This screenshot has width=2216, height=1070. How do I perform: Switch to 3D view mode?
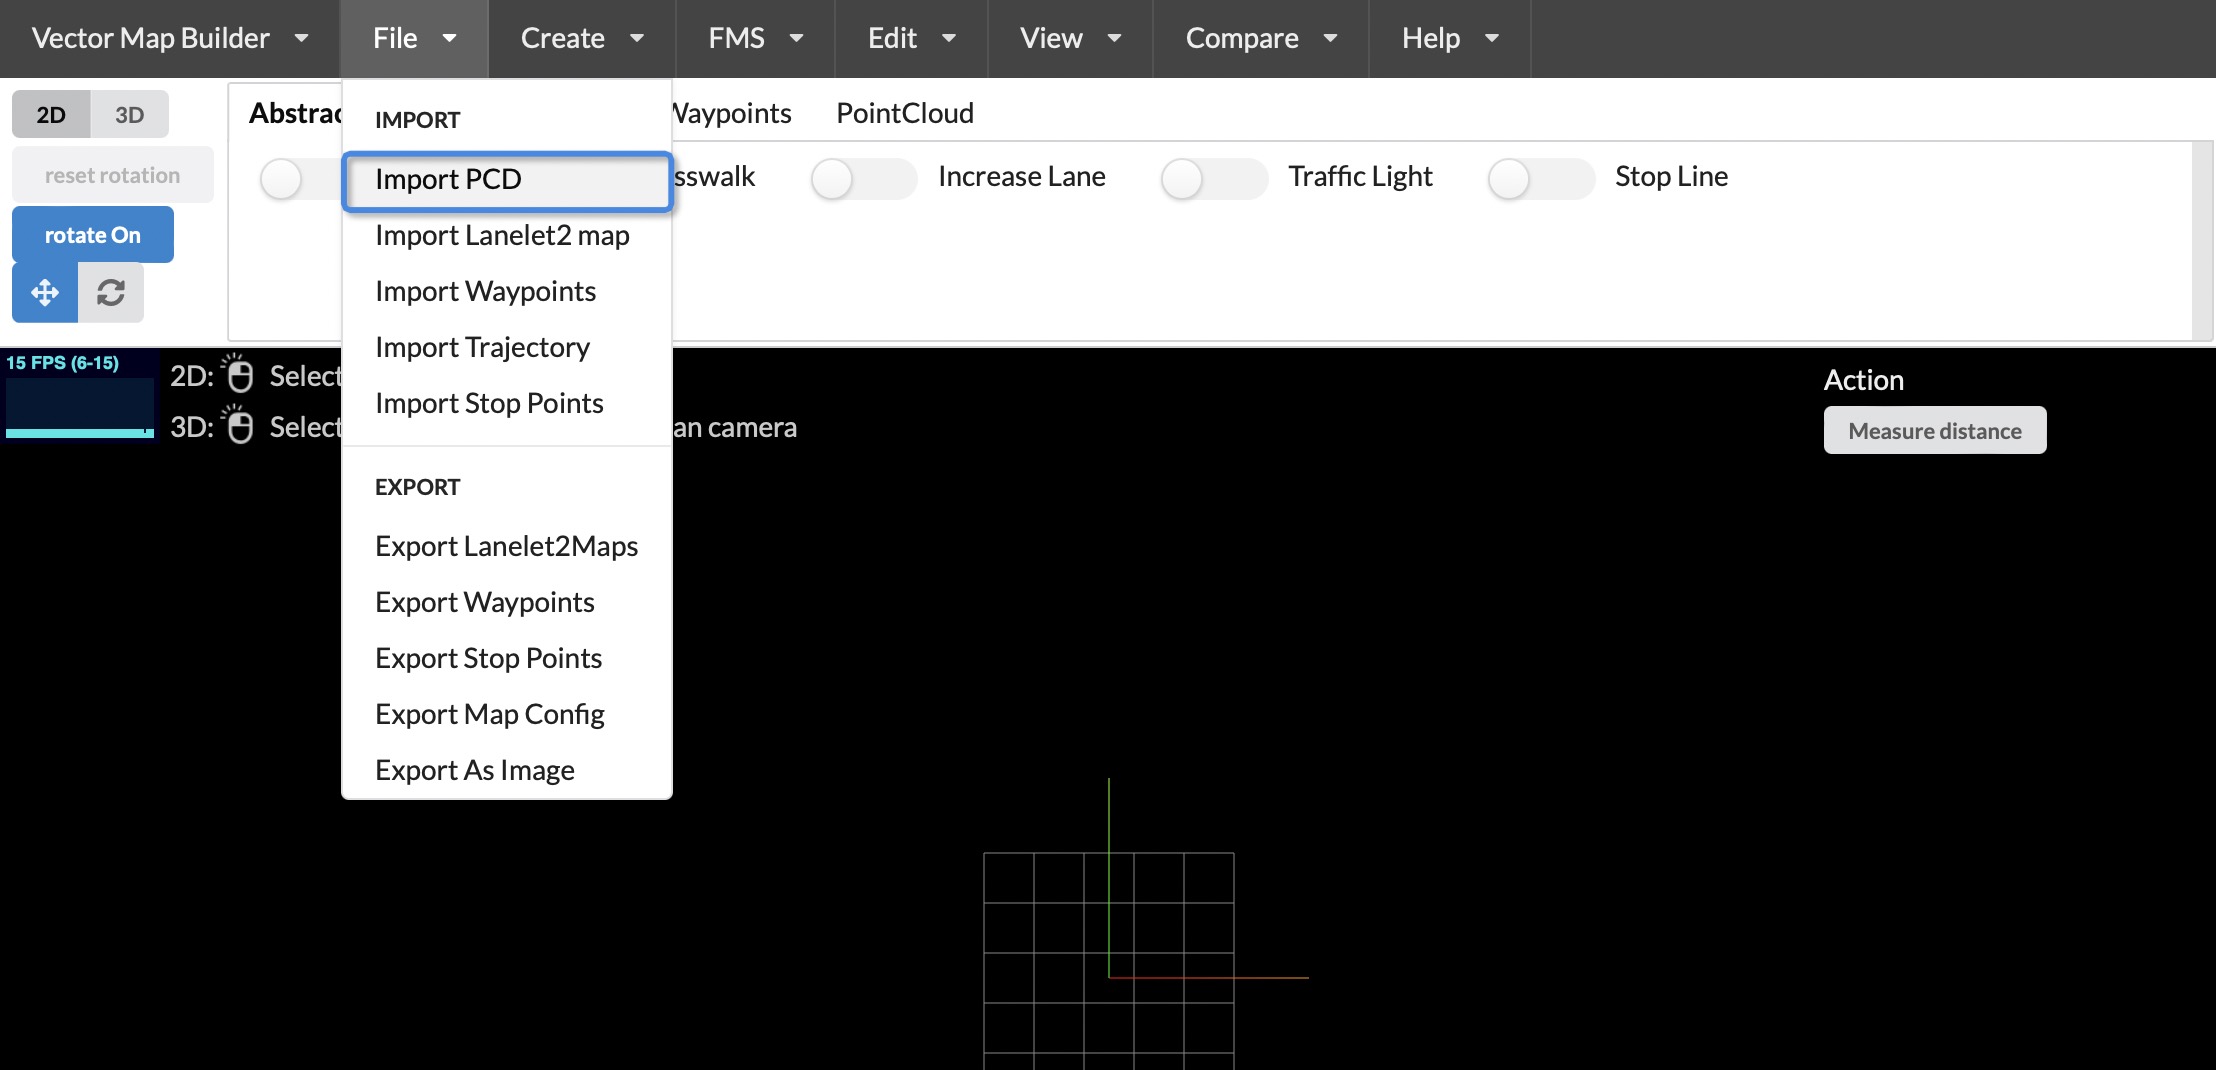(x=130, y=113)
